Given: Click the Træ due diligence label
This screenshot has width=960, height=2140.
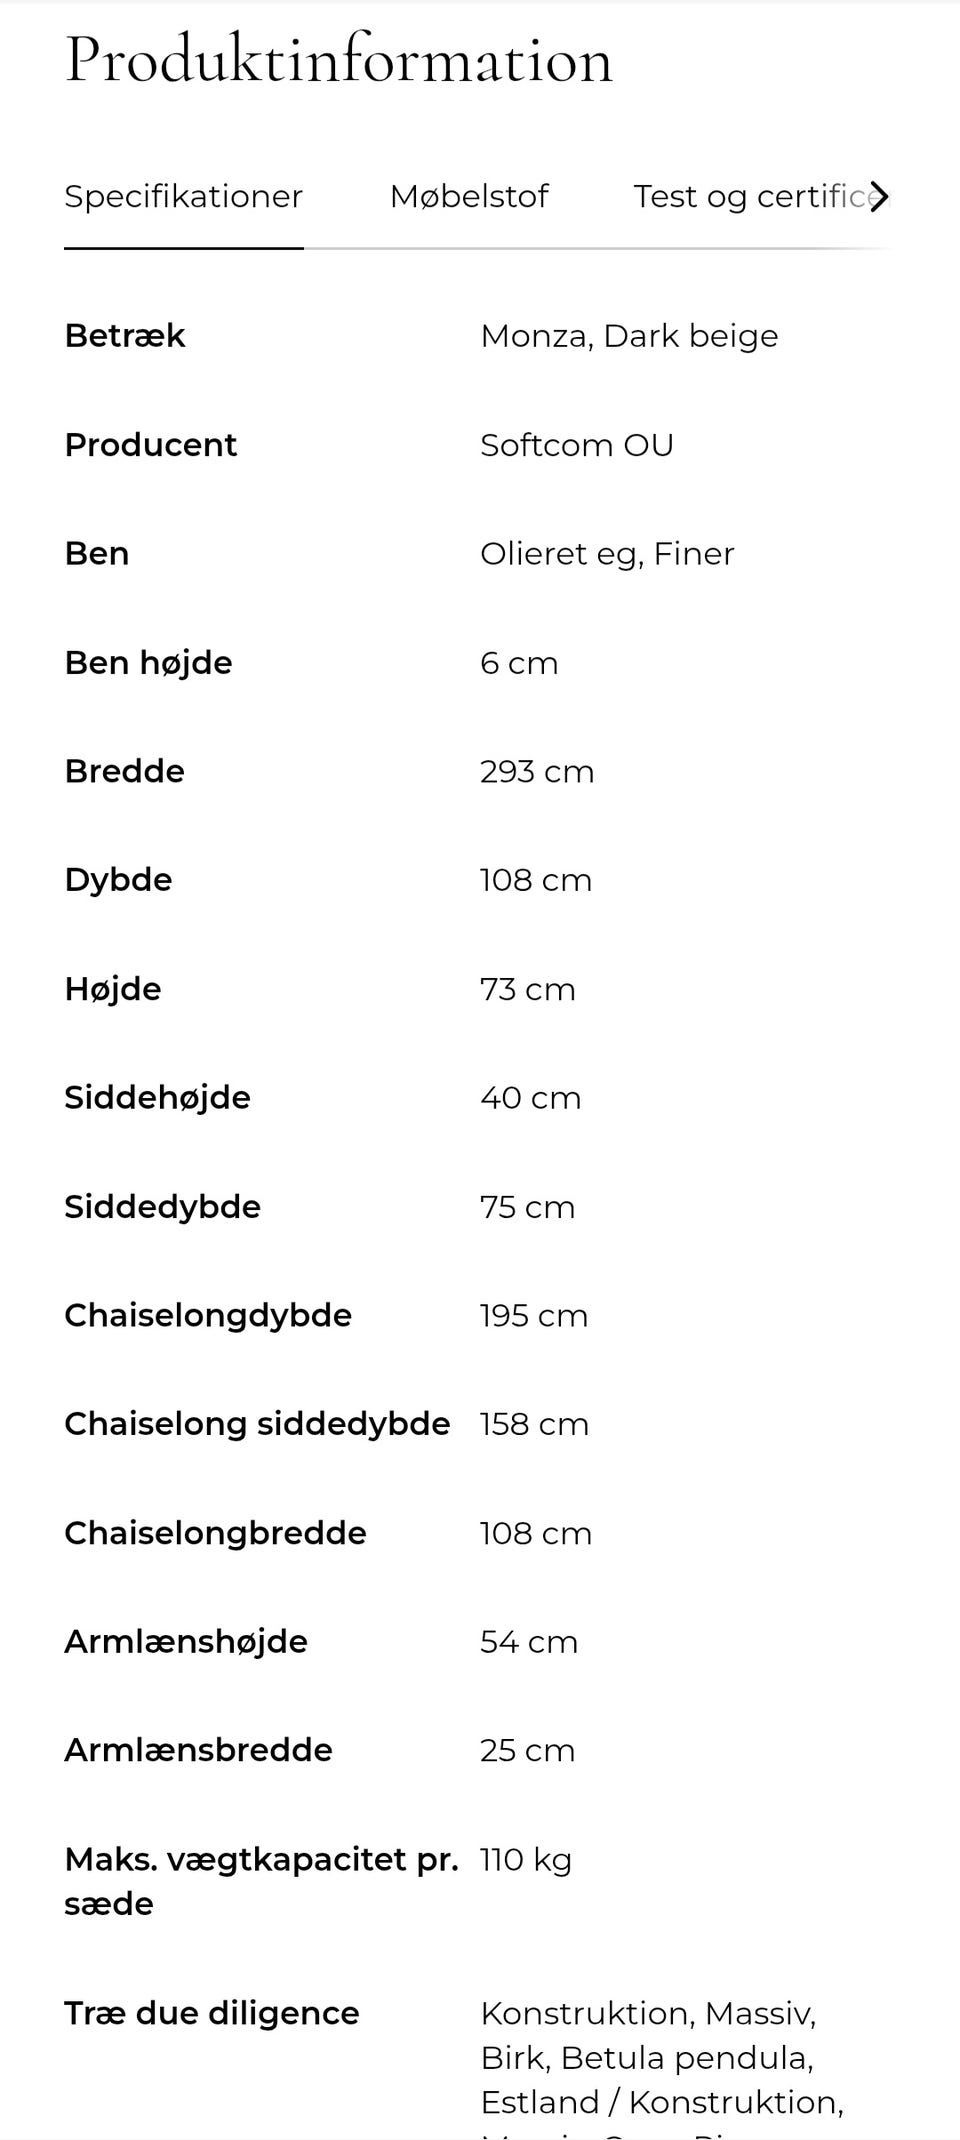Looking at the screenshot, I should (x=211, y=2013).
